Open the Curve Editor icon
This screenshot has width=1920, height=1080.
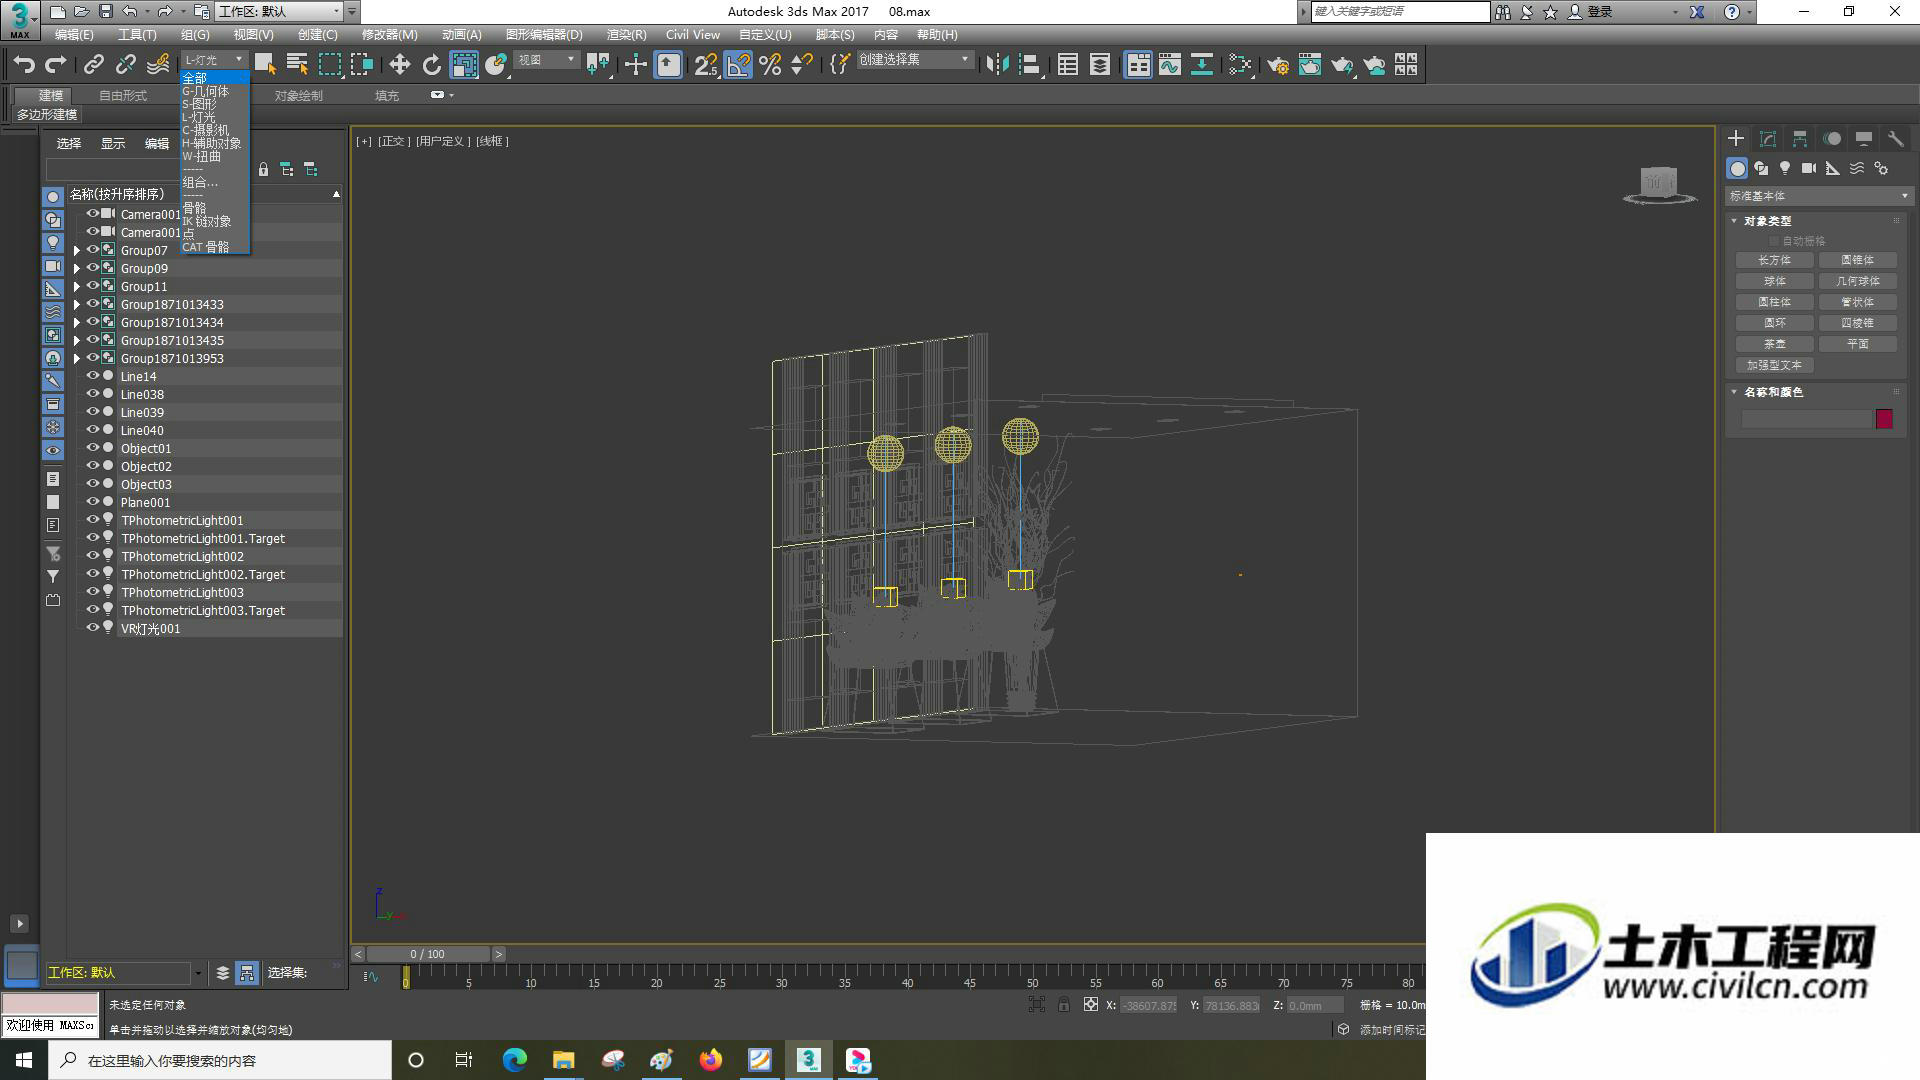tap(1170, 65)
